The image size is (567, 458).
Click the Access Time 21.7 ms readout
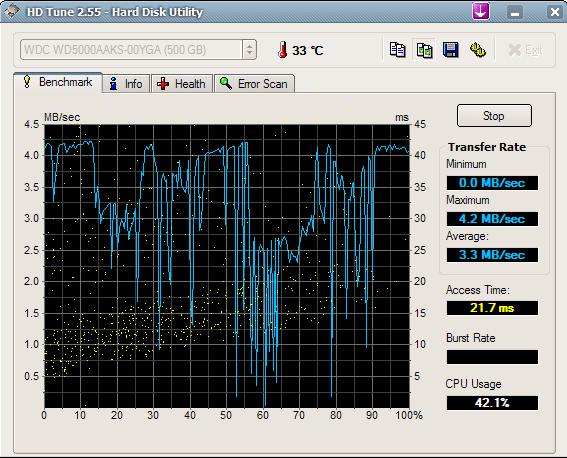coord(492,308)
